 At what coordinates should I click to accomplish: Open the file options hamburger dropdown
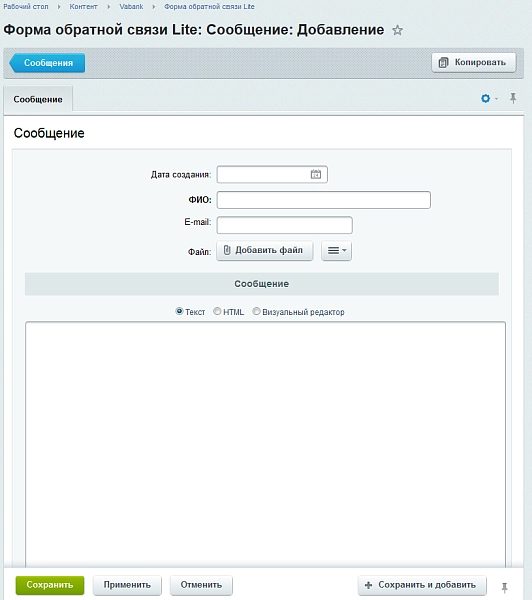pyautogui.click(x=336, y=251)
